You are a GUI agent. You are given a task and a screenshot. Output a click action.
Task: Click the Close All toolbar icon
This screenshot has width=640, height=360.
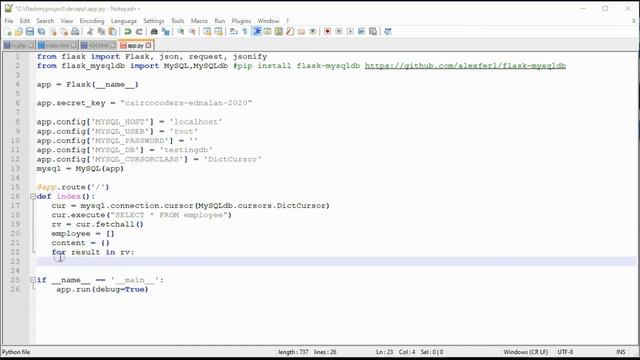64,31
